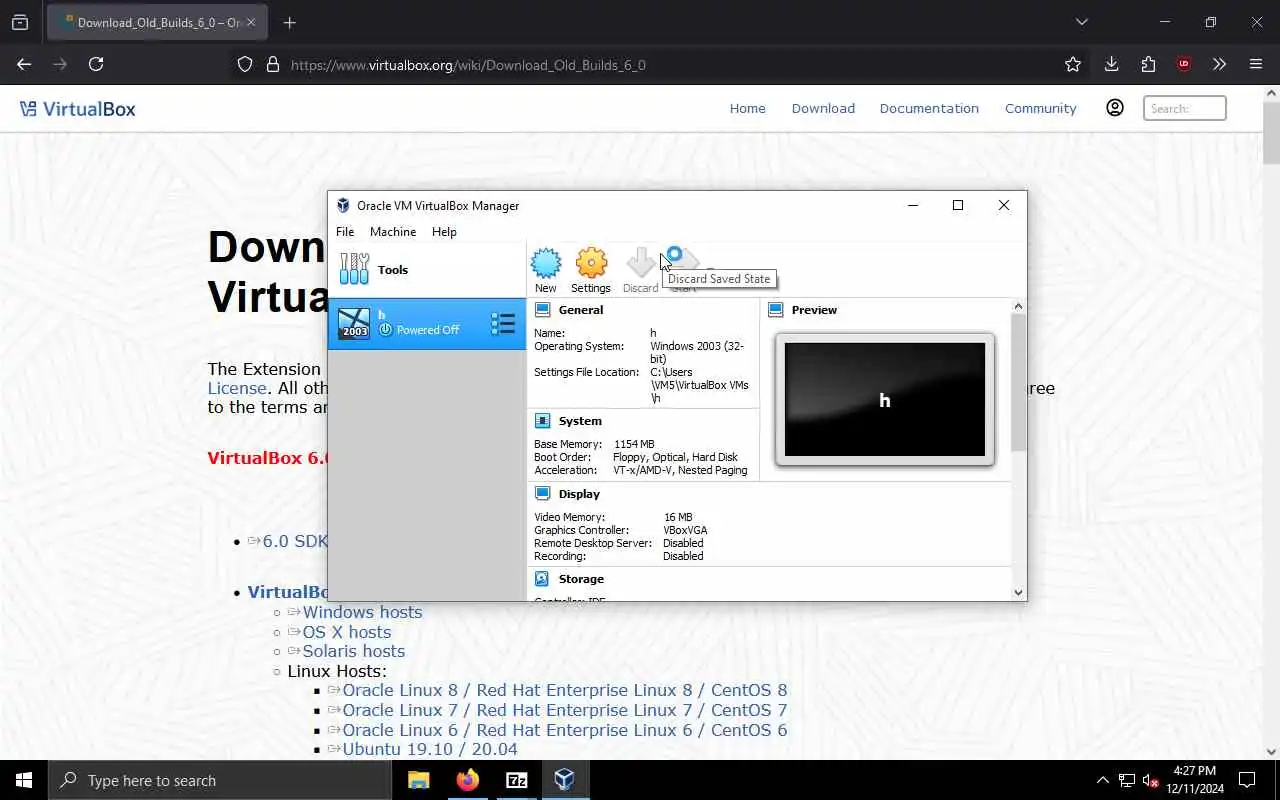
Task: Open Oracle Linux 7 / CentOS 7 link
Action: pyautogui.click(x=564, y=710)
